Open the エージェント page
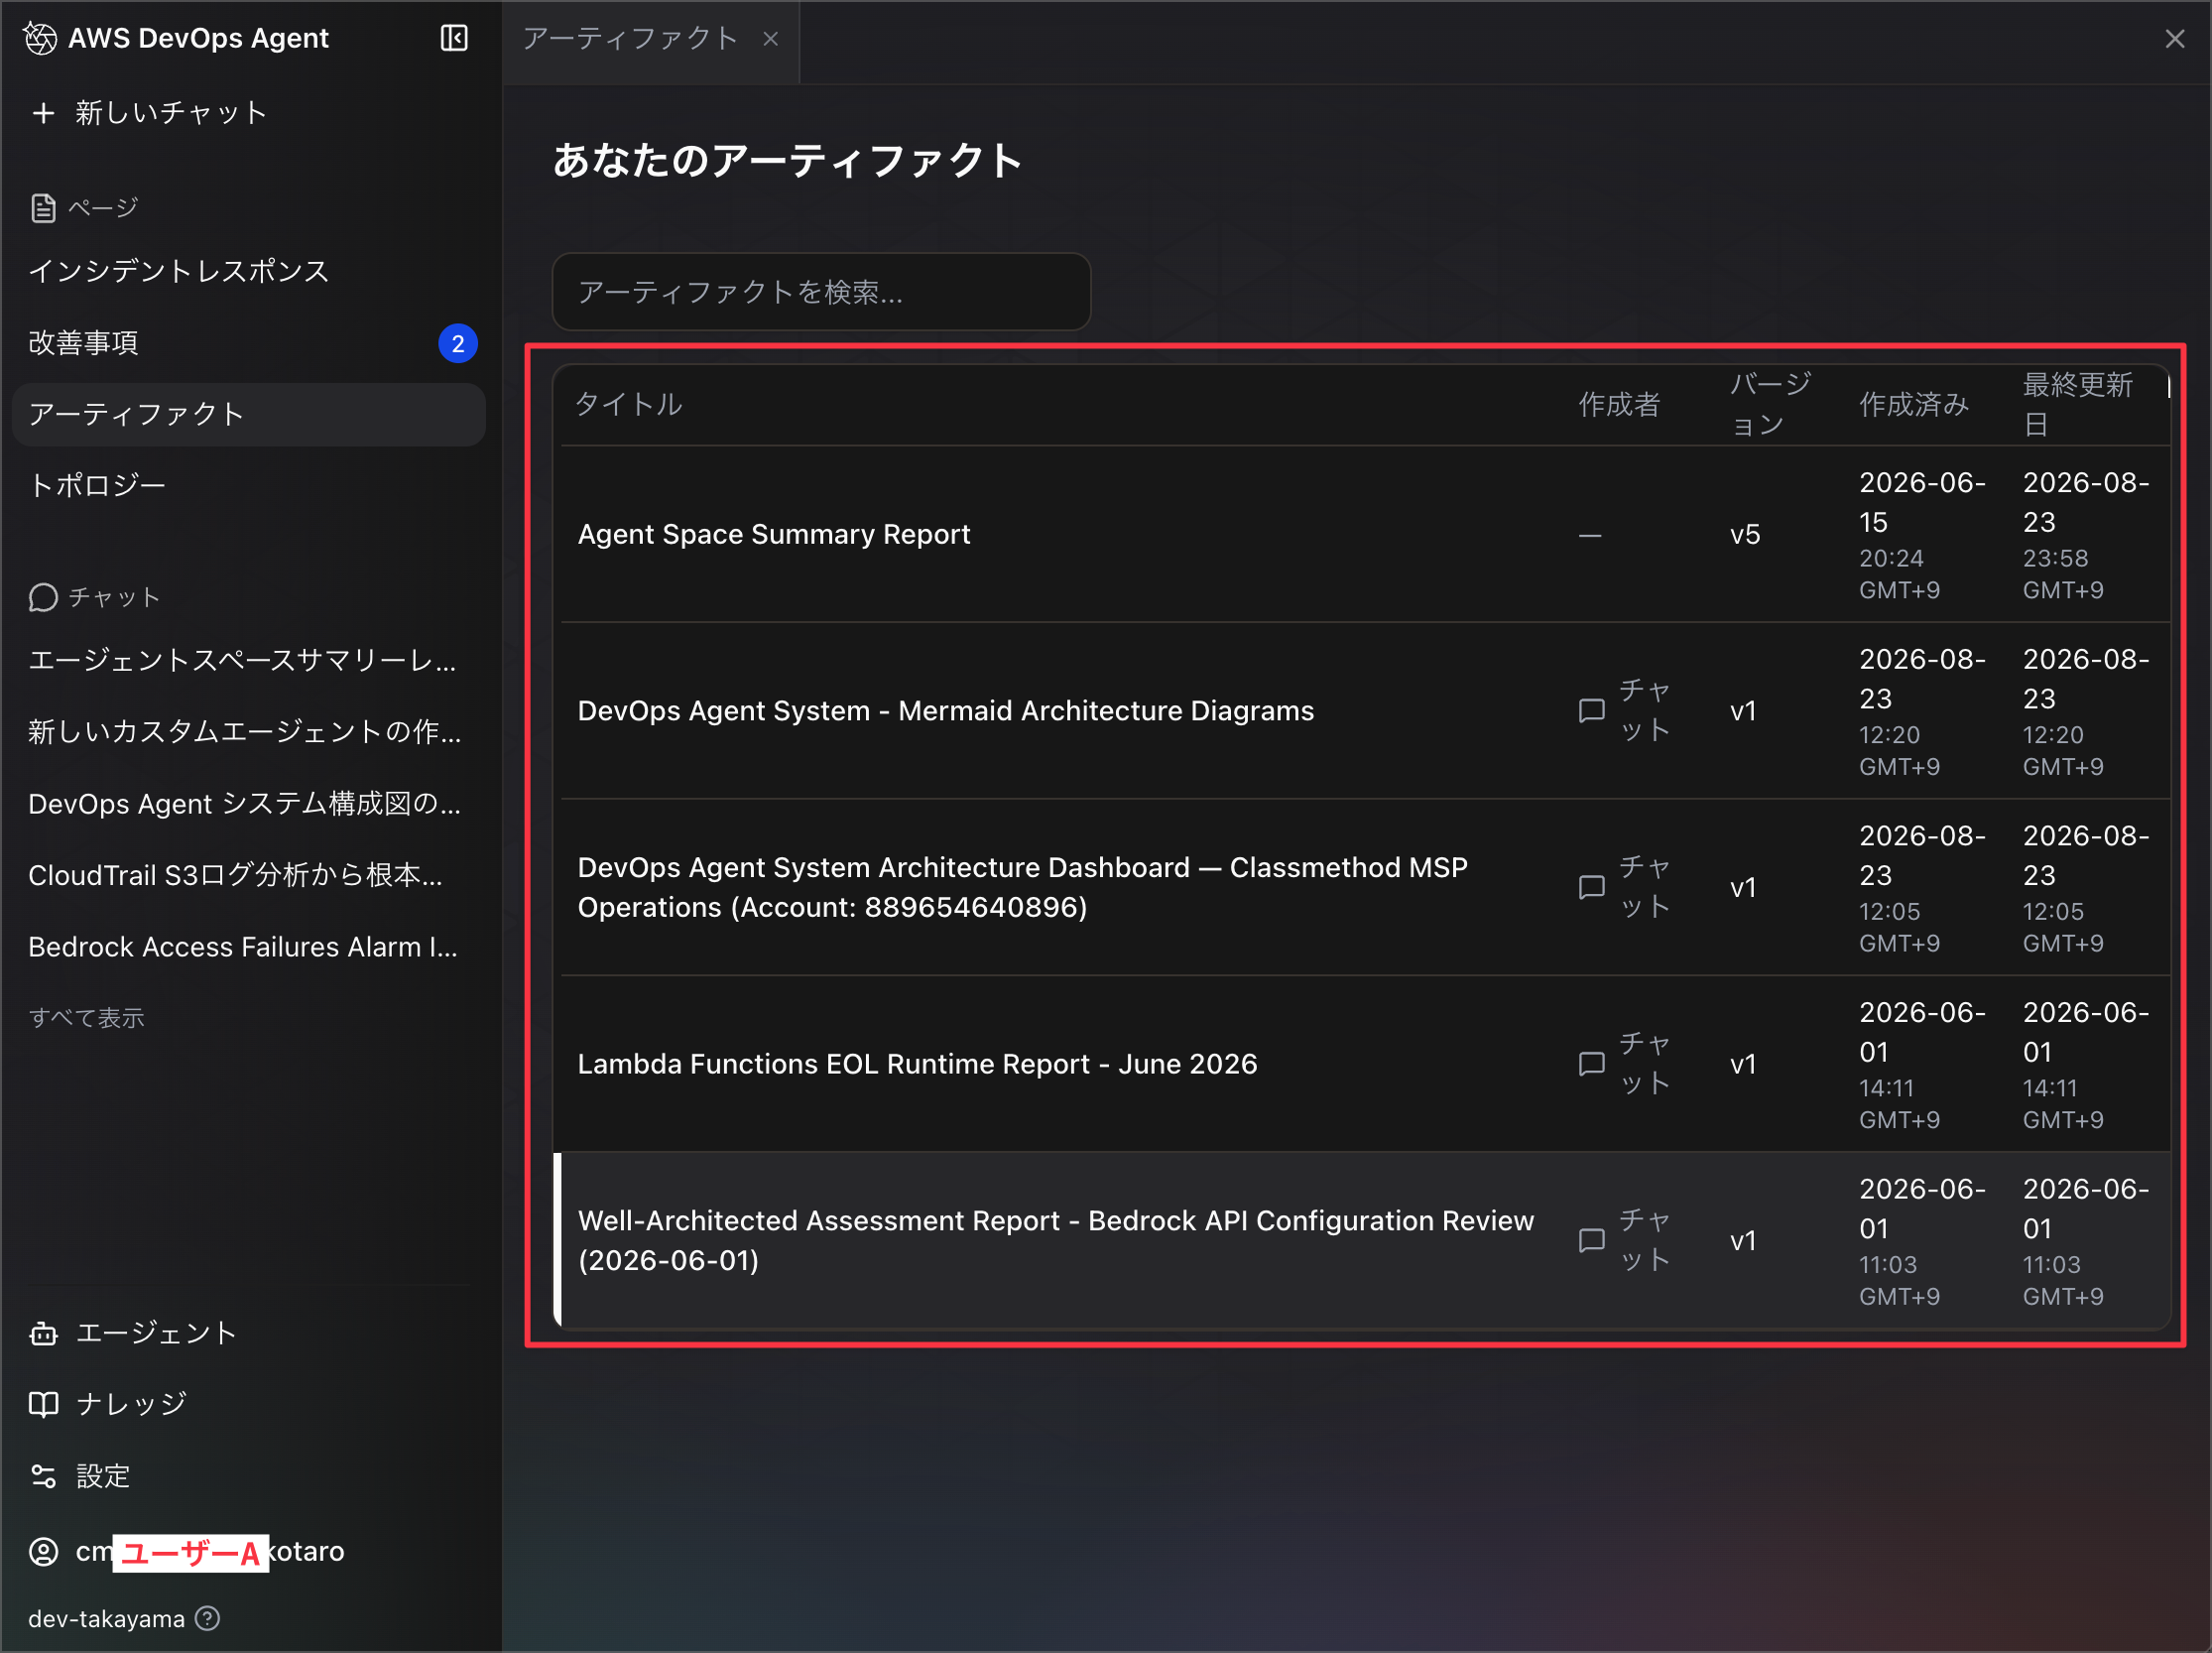2212x1653 pixels. tap(156, 1333)
